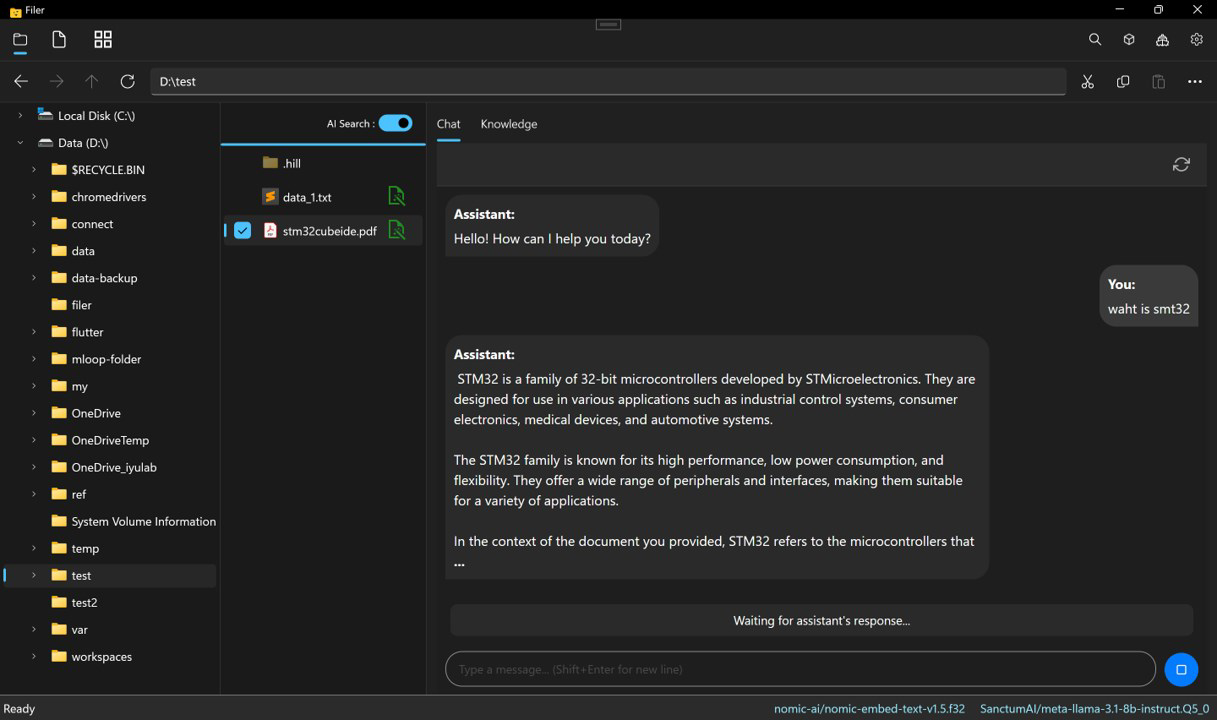Click the new file icon in the toolbar

58,39
